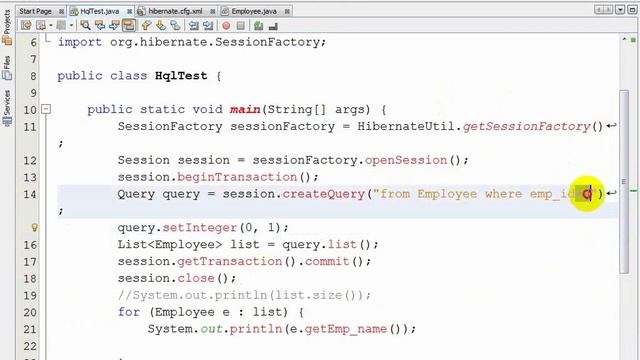640x360 pixels.
Task: Click Shift Line Left icon
Action: tap(193, 26)
